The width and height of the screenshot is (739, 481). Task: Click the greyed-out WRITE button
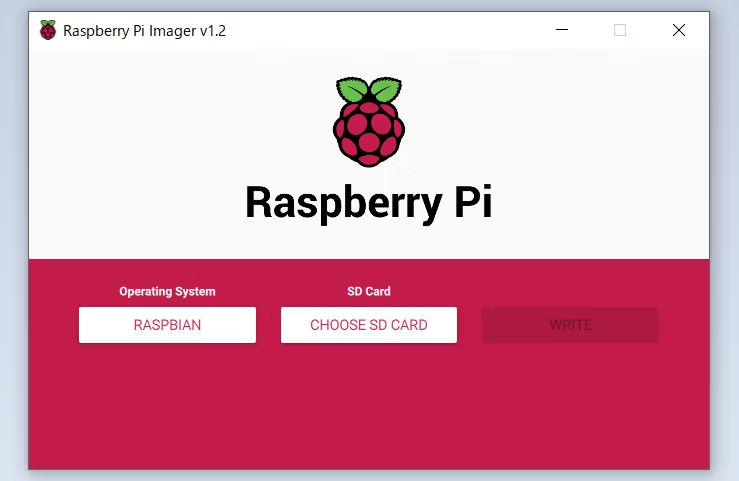click(570, 325)
